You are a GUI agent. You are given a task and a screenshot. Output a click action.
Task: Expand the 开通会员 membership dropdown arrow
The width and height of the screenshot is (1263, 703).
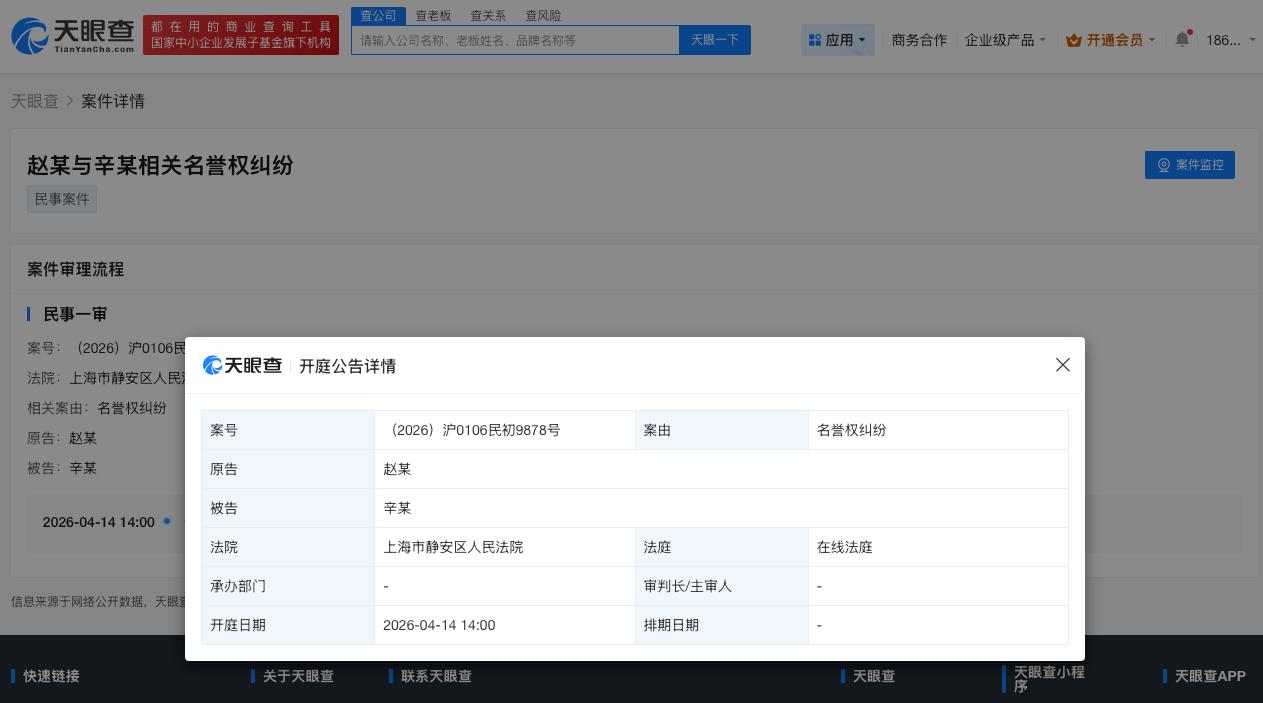click(1151, 40)
